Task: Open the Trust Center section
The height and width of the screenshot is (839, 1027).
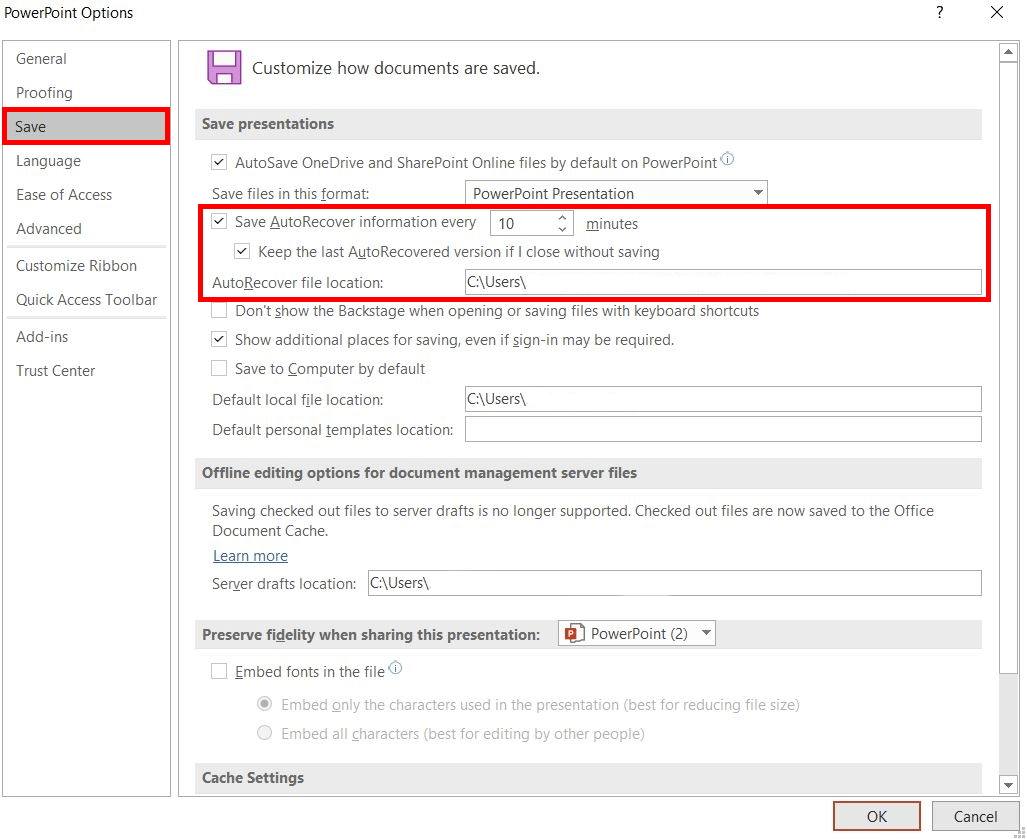Action: point(55,370)
